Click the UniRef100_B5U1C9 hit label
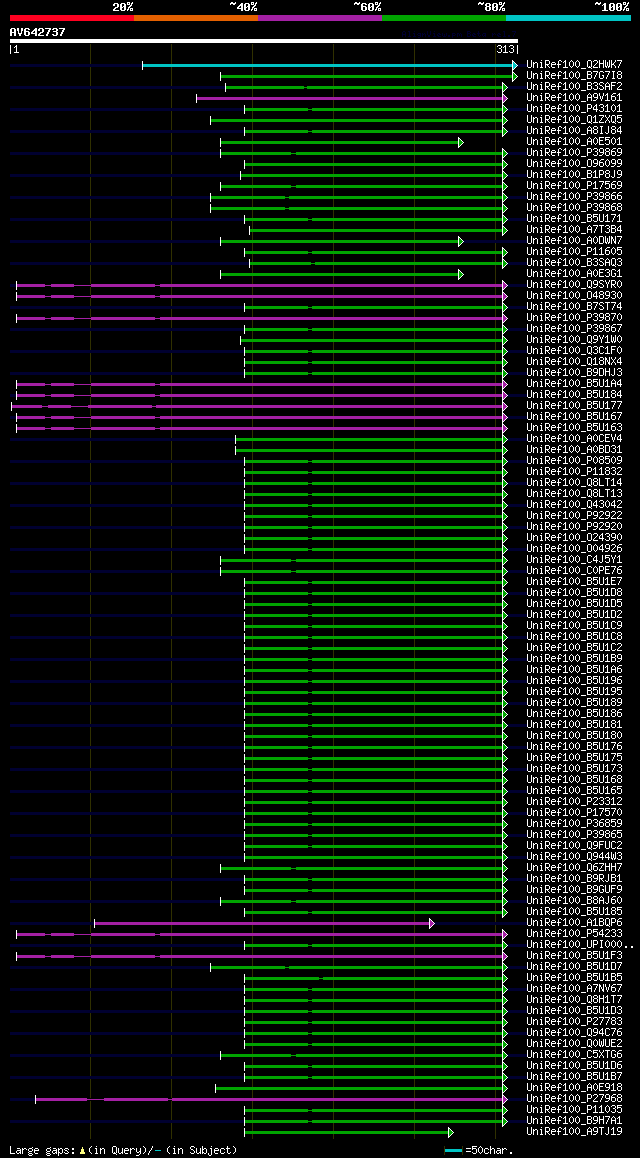Screen dimensions: 640x1158 tap(574, 626)
